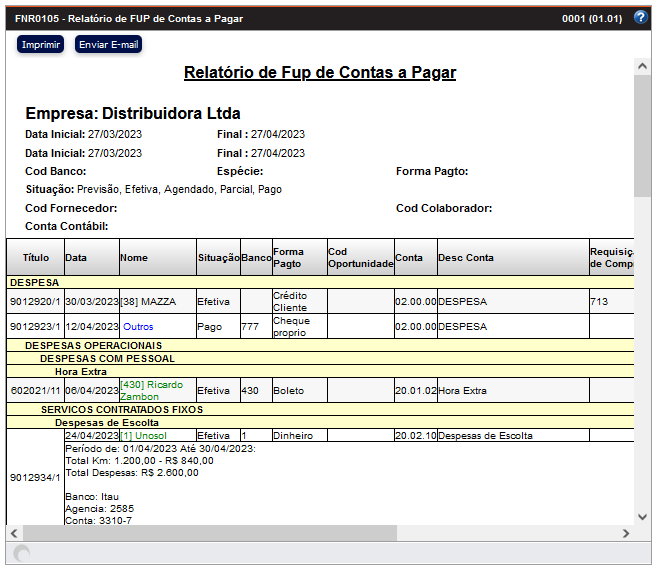The image size is (653, 567).
Task: Open the [1] Unosol supplier link
Action: tap(143, 436)
